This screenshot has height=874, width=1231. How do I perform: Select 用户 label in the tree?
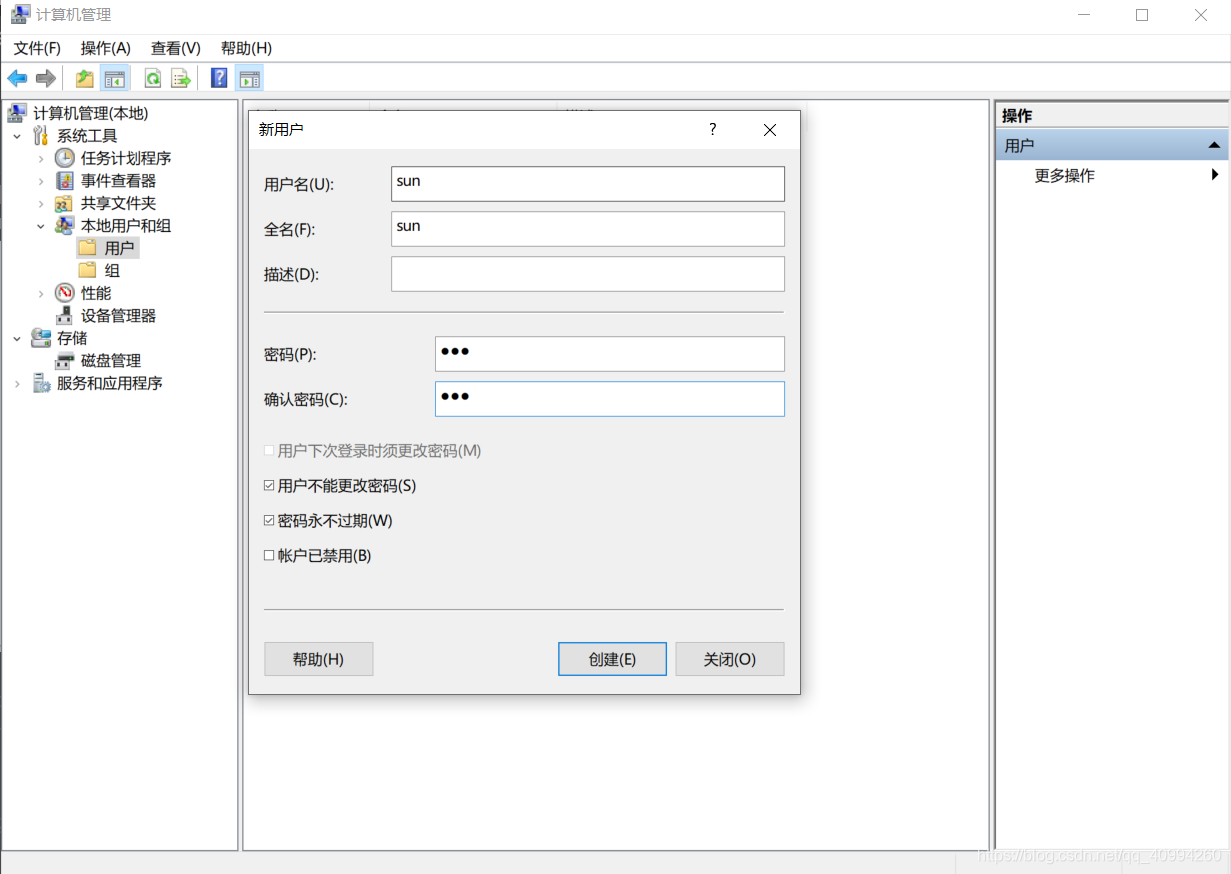(x=119, y=248)
